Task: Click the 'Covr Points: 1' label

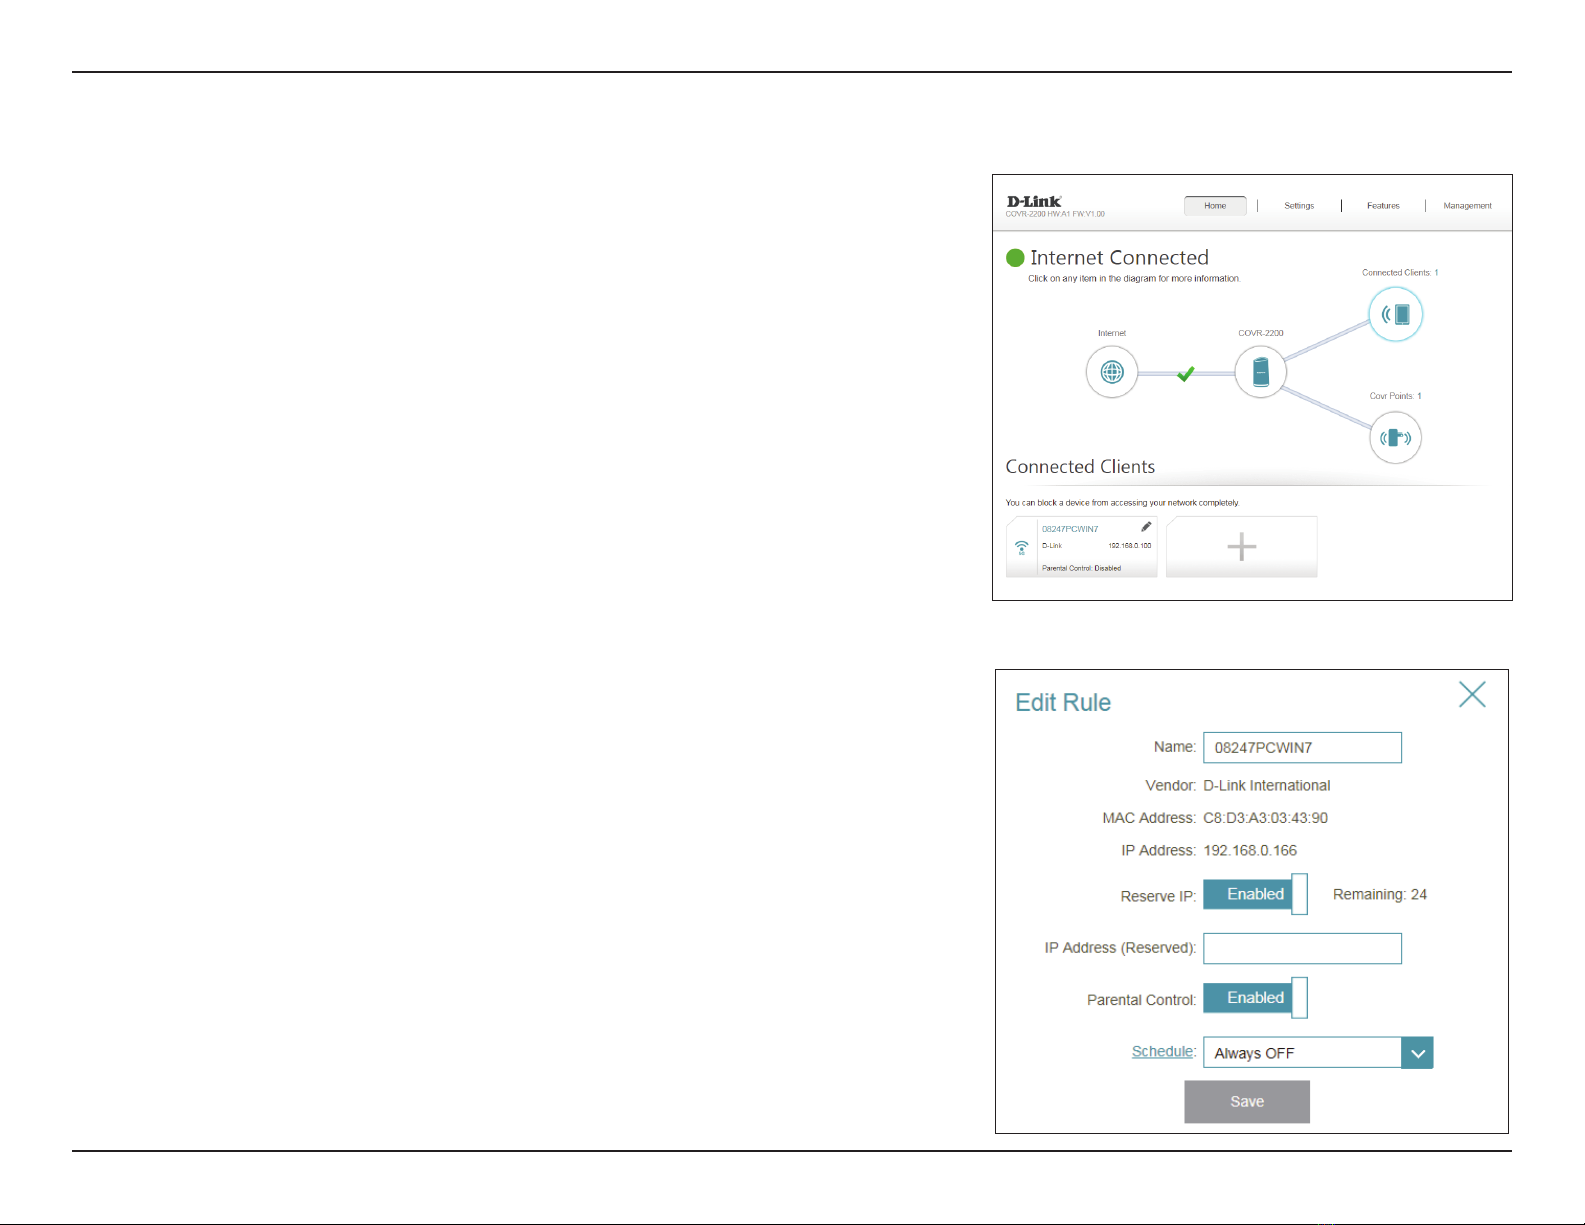Action: (1395, 396)
